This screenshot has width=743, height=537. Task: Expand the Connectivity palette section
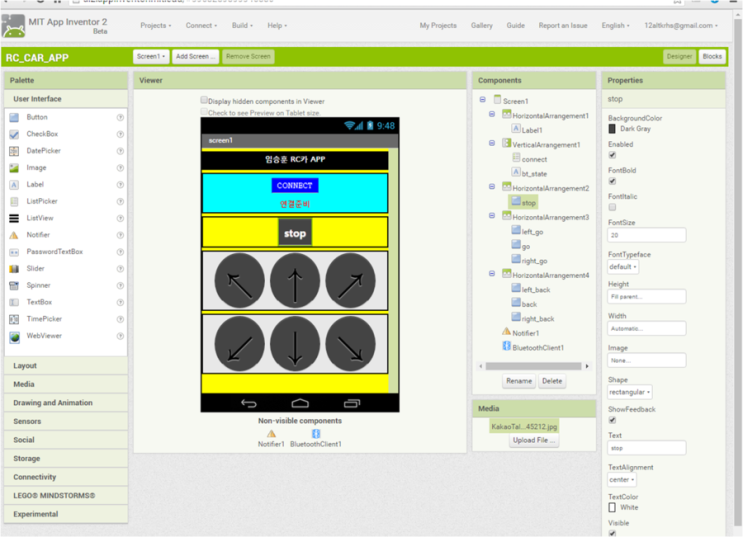[x=66, y=477]
